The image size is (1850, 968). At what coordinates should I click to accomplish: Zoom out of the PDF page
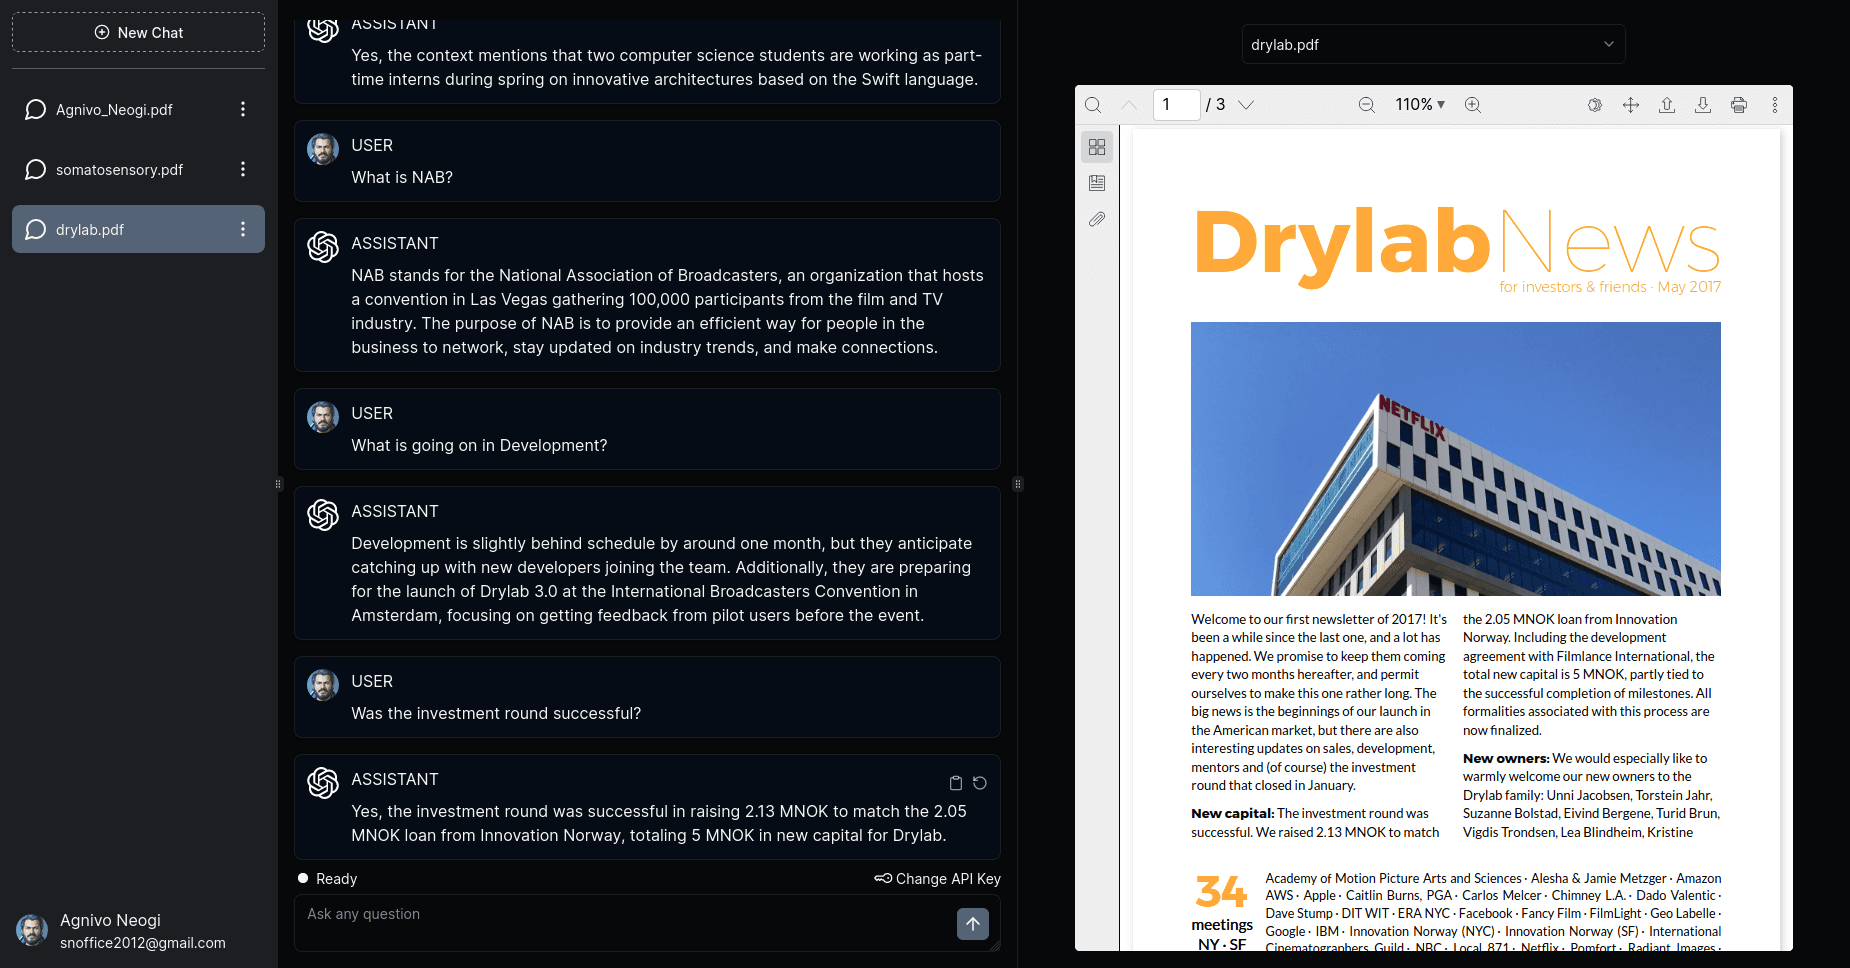tap(1366, 104)
